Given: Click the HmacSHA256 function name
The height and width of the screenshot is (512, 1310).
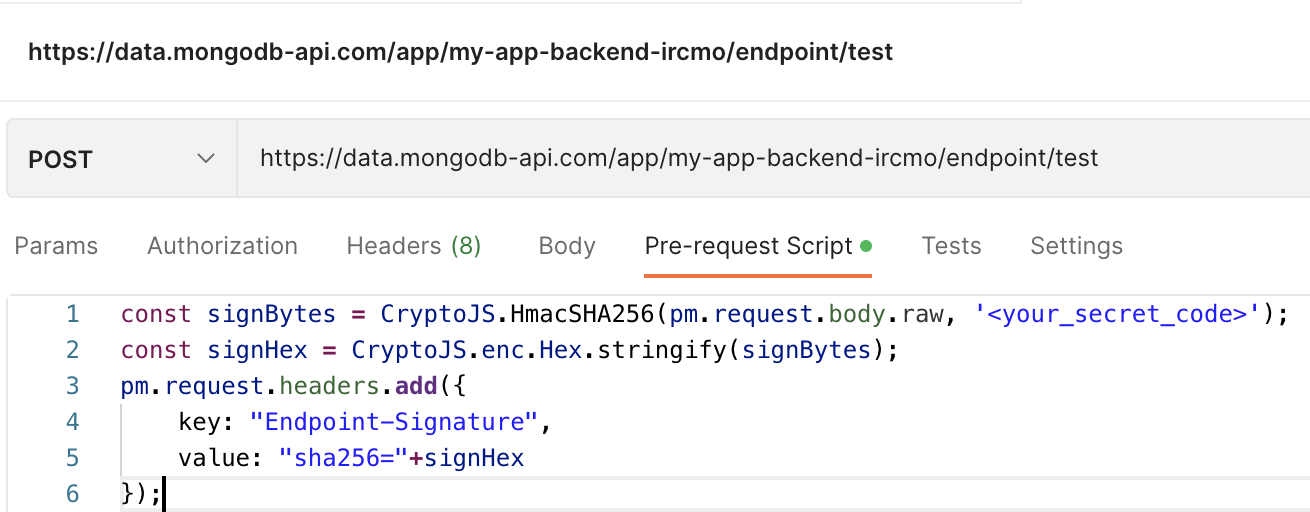Looking at the screenshot, I should [583, 314].
